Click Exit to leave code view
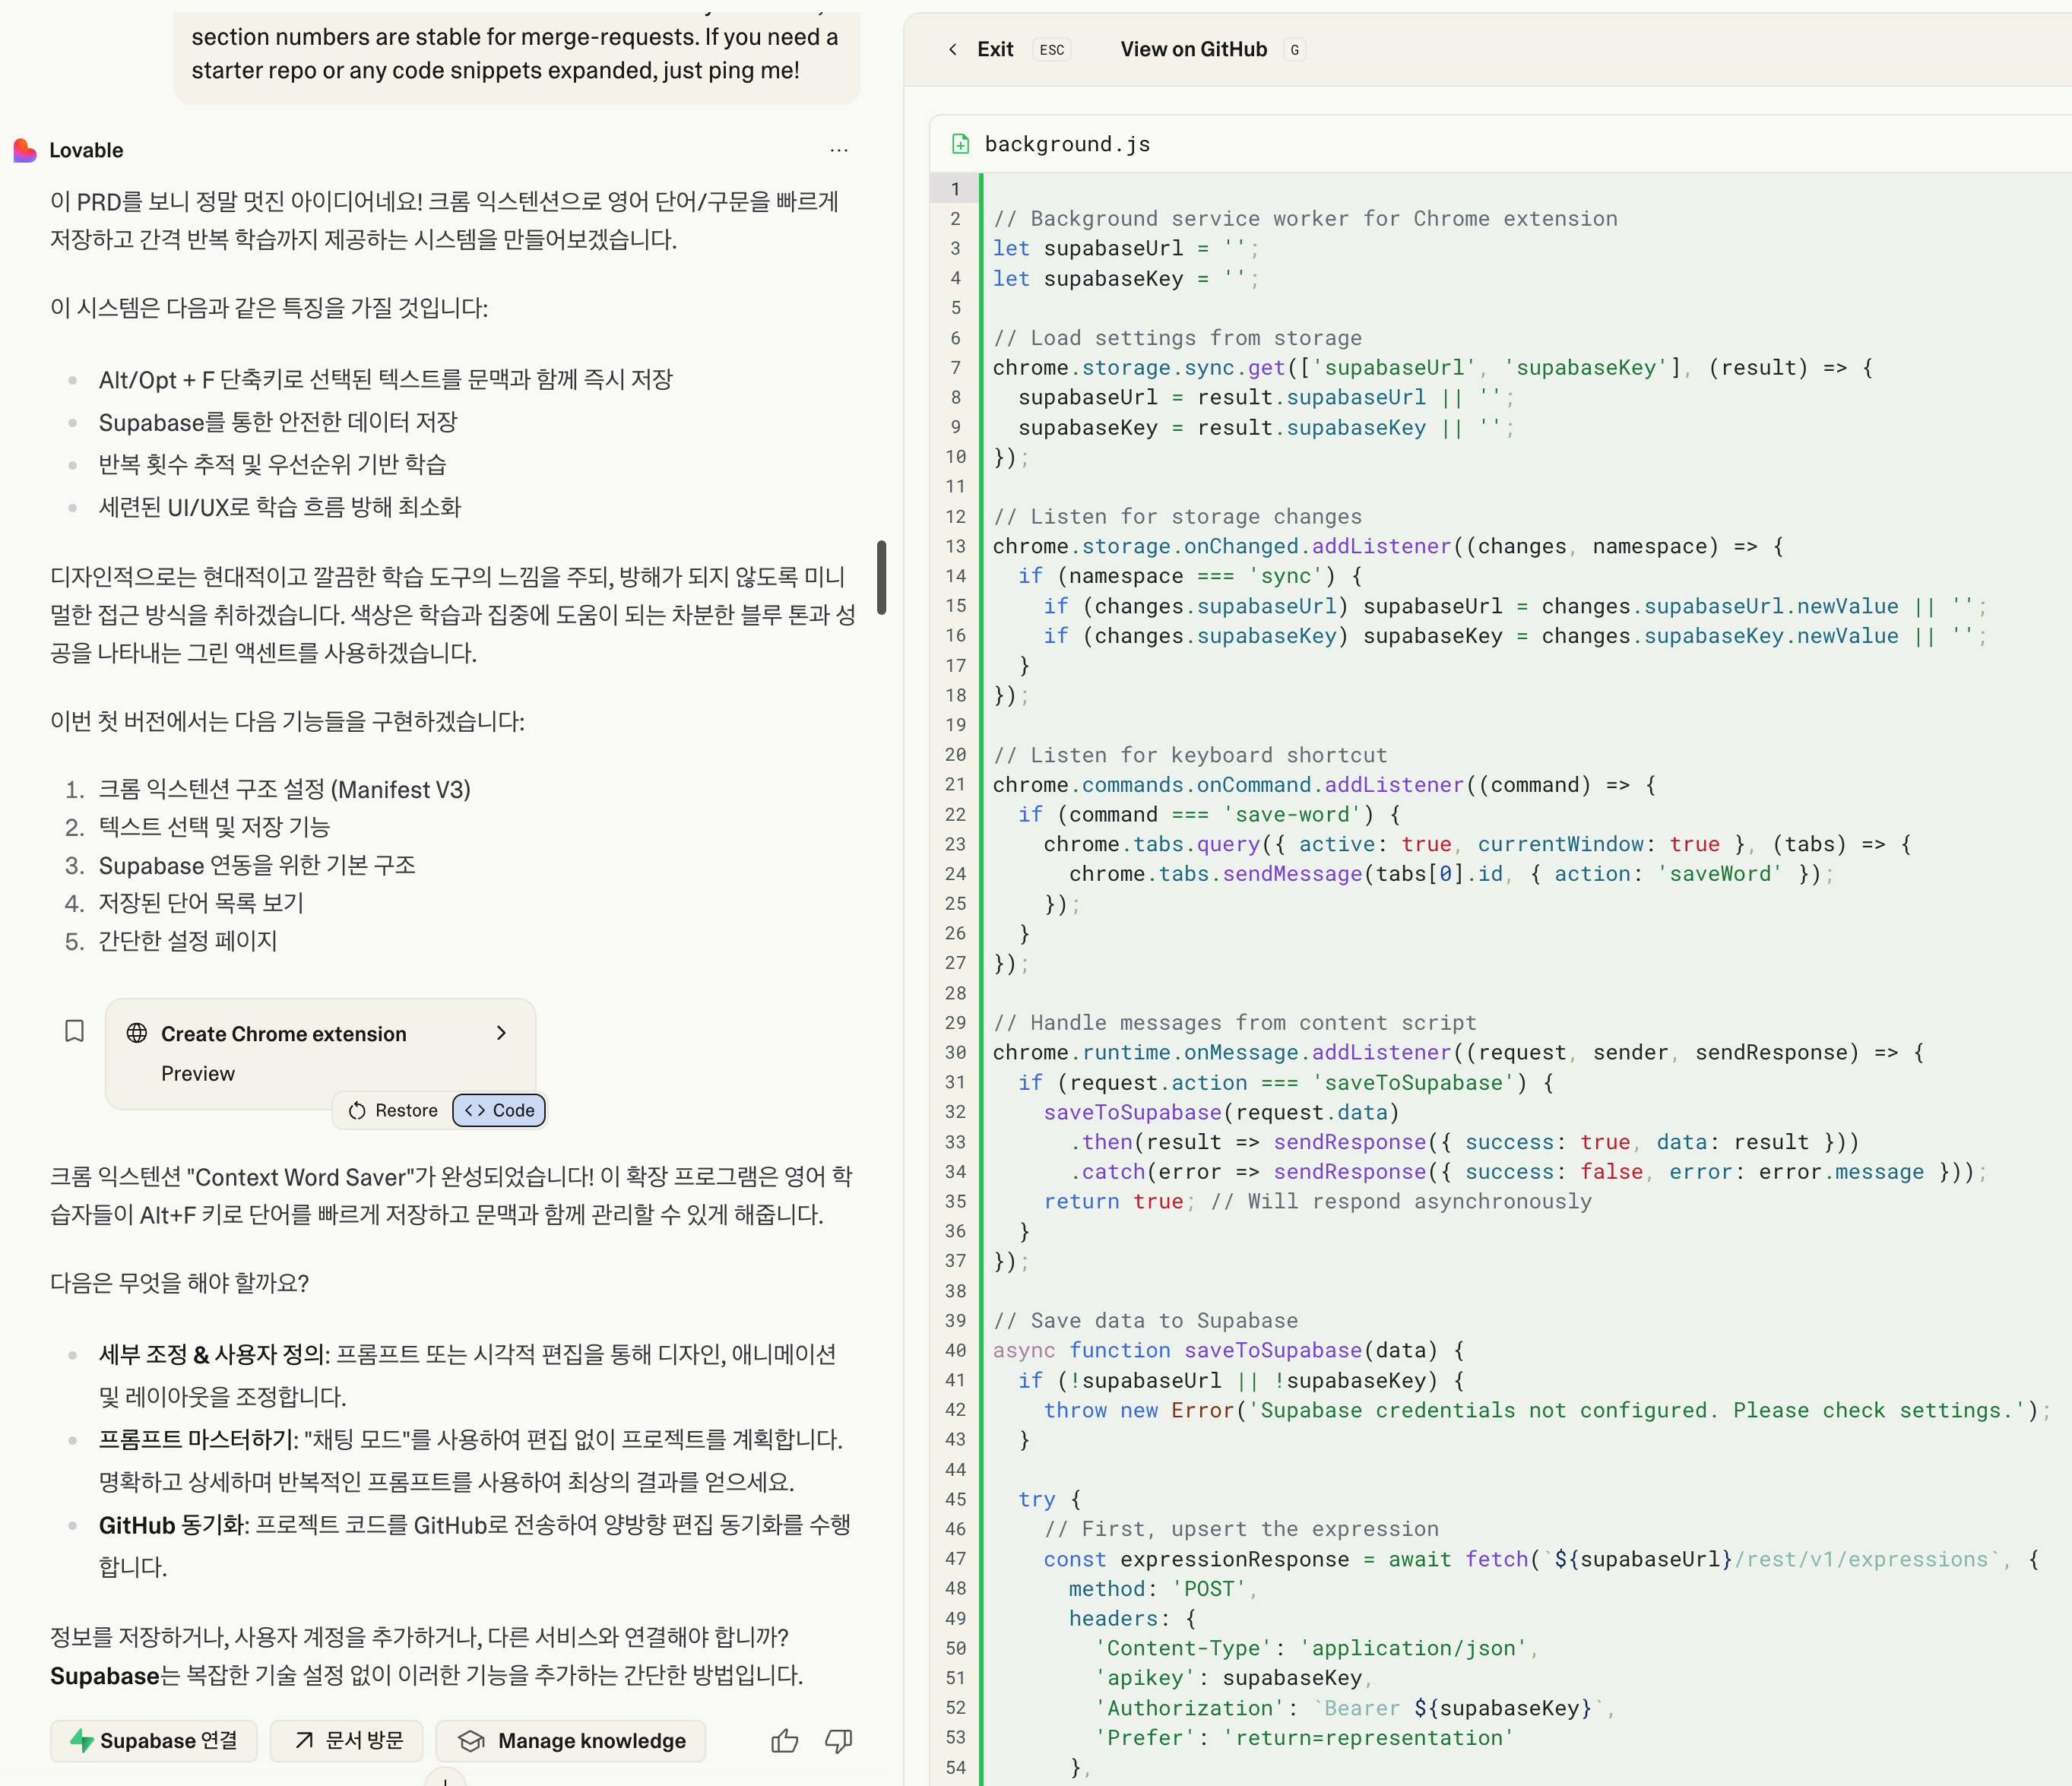The image size is (2072, 1786). tap(995, 49)
